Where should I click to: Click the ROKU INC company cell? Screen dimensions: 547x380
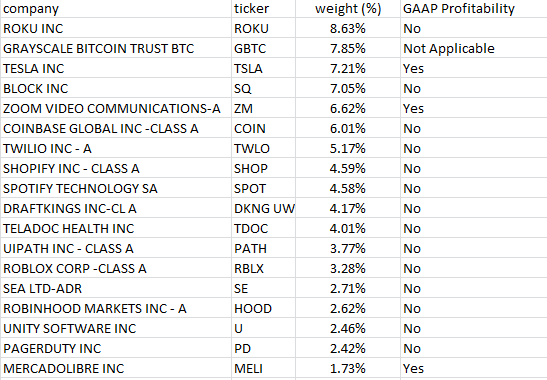[116, 28]
